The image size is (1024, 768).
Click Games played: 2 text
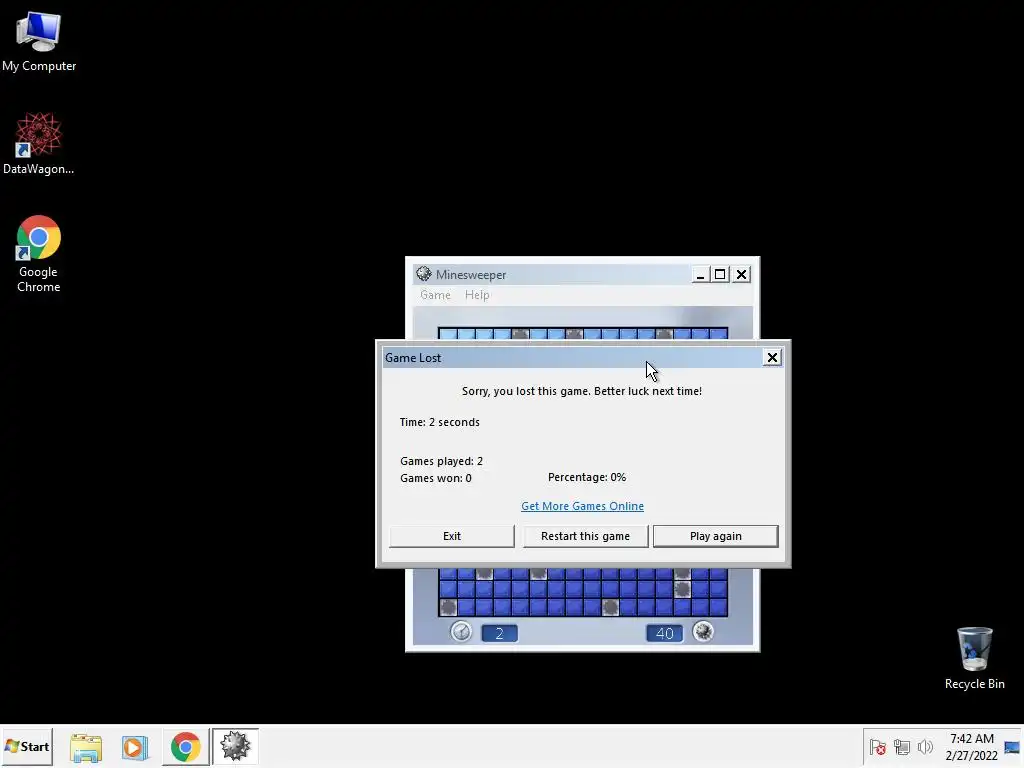(441, 461)
